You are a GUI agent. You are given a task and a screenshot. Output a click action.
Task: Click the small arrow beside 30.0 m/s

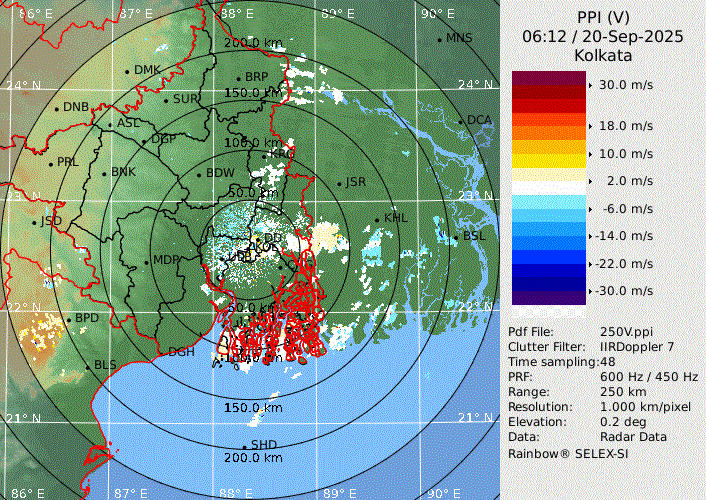(x=590, y=85)
